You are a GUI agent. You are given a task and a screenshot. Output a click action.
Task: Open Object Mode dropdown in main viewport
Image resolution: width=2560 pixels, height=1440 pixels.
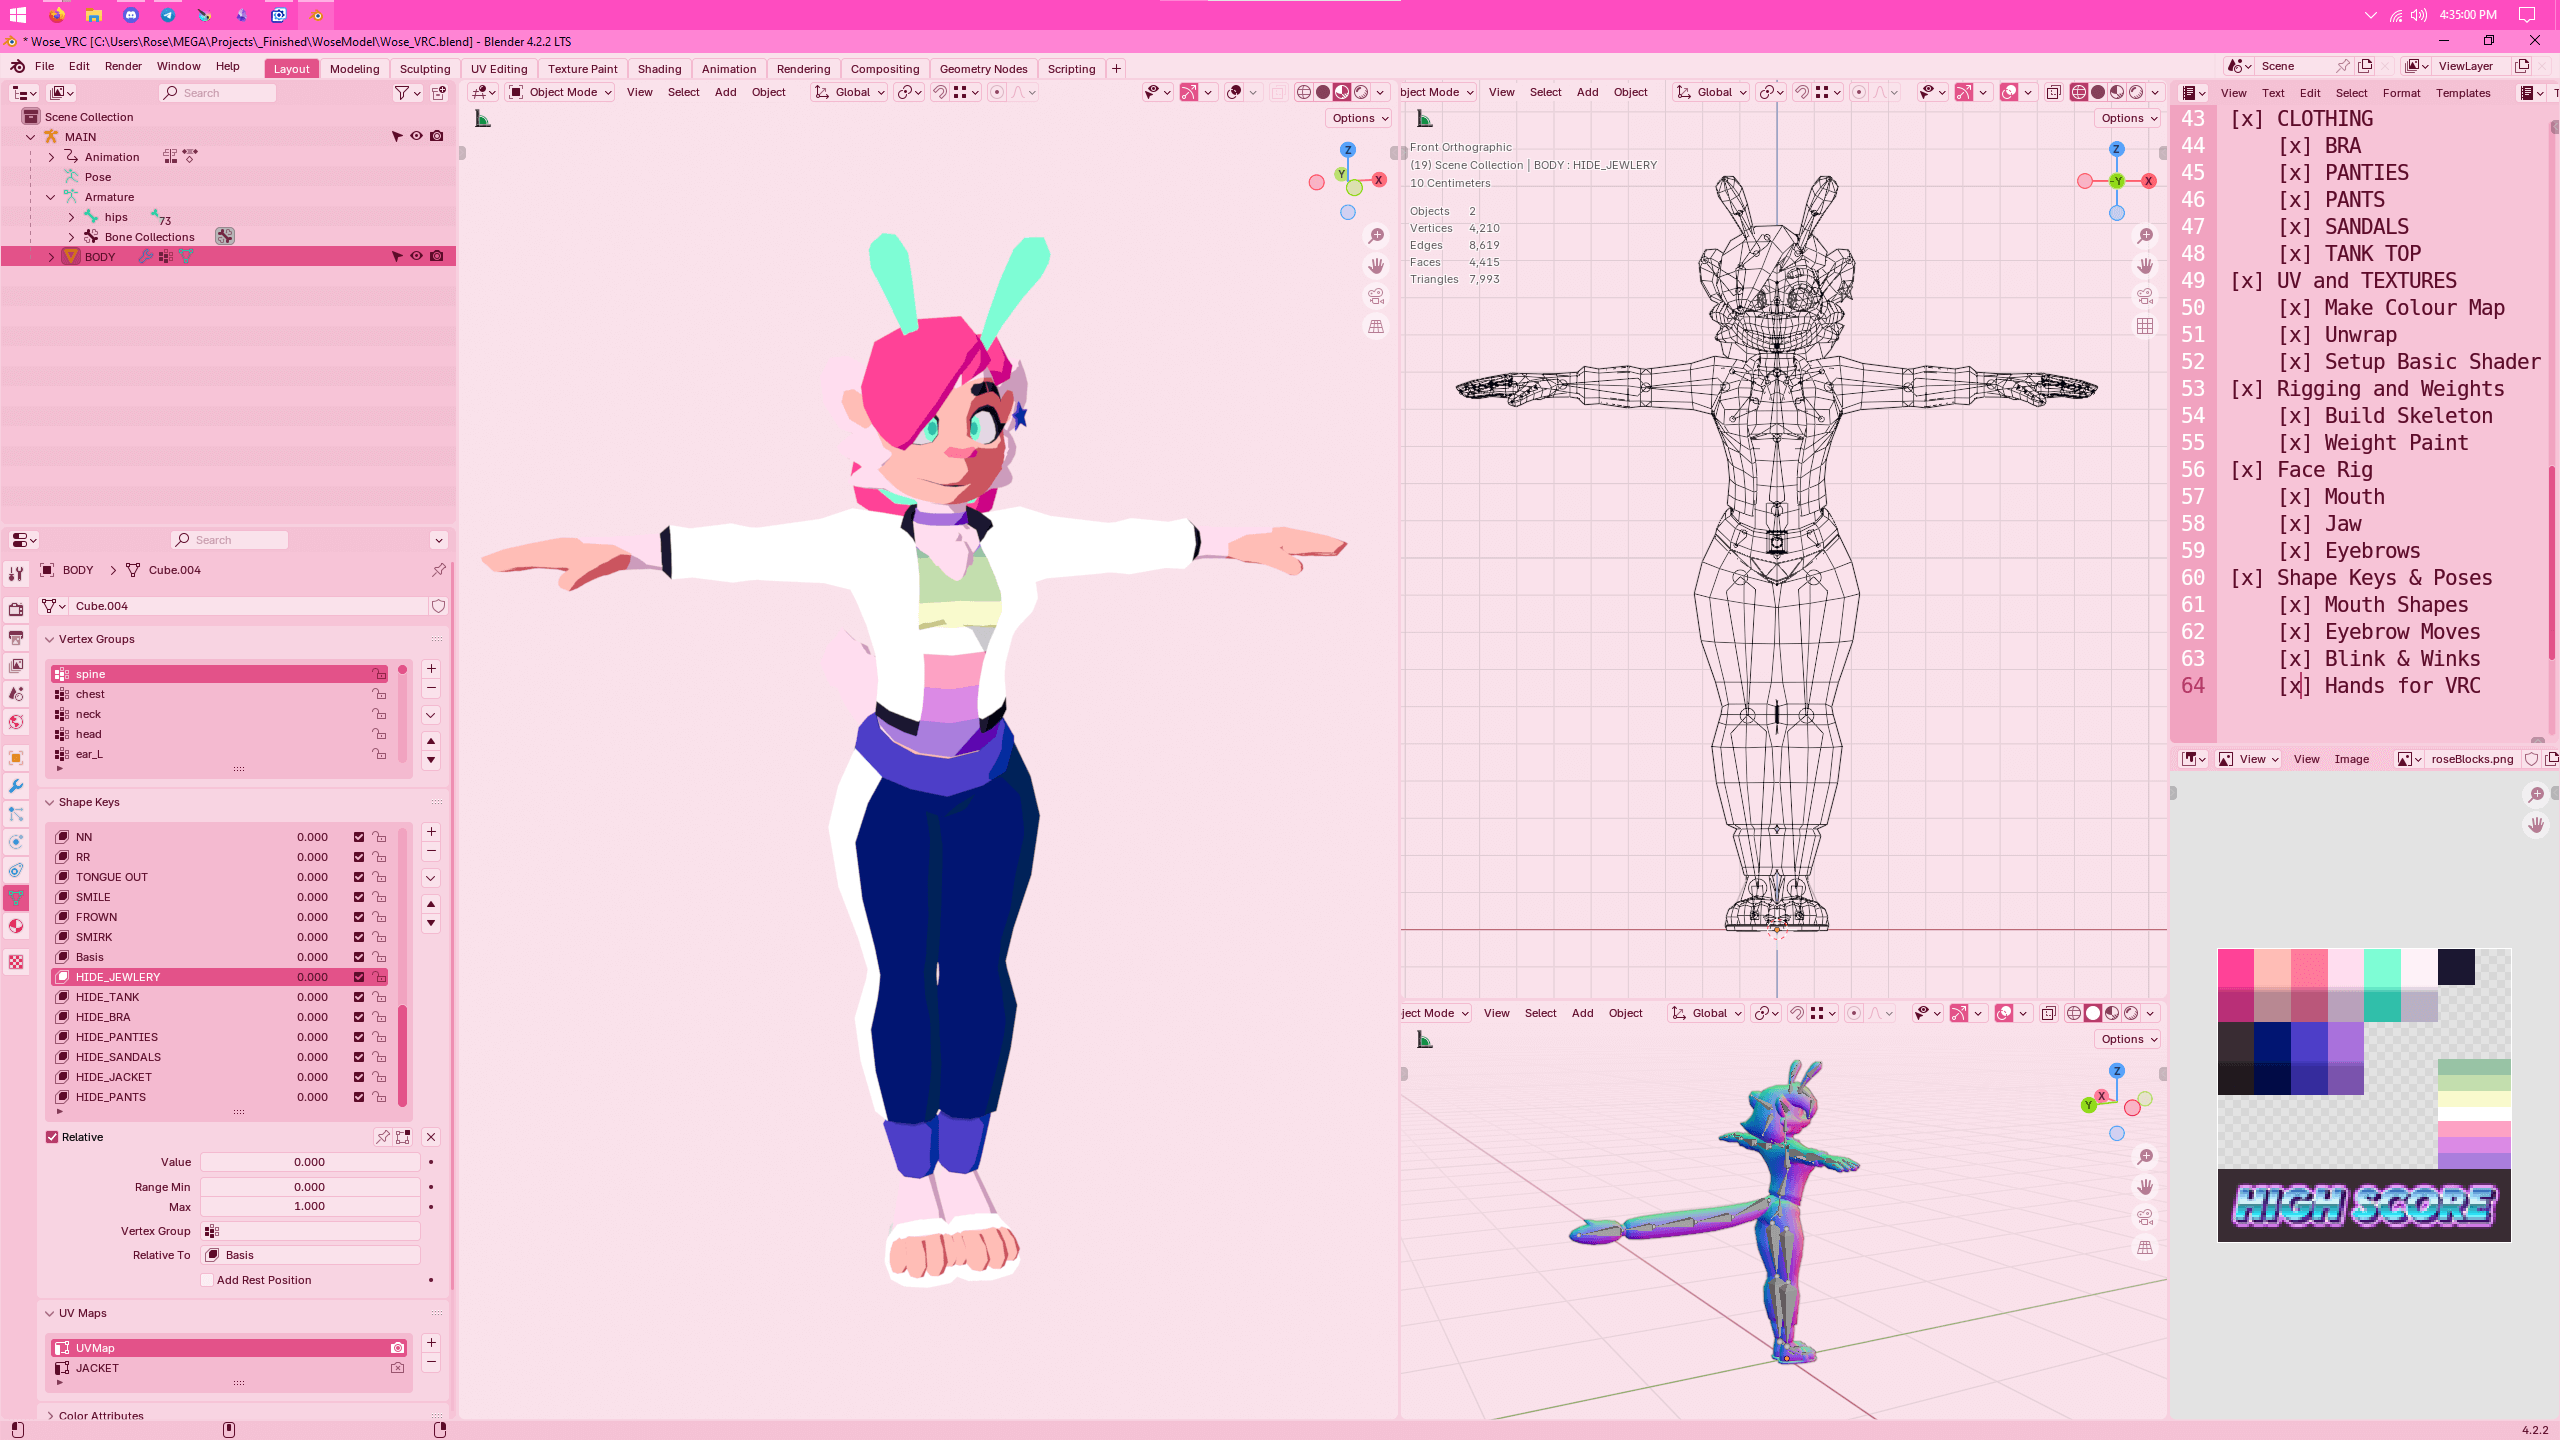coord(560,92)
